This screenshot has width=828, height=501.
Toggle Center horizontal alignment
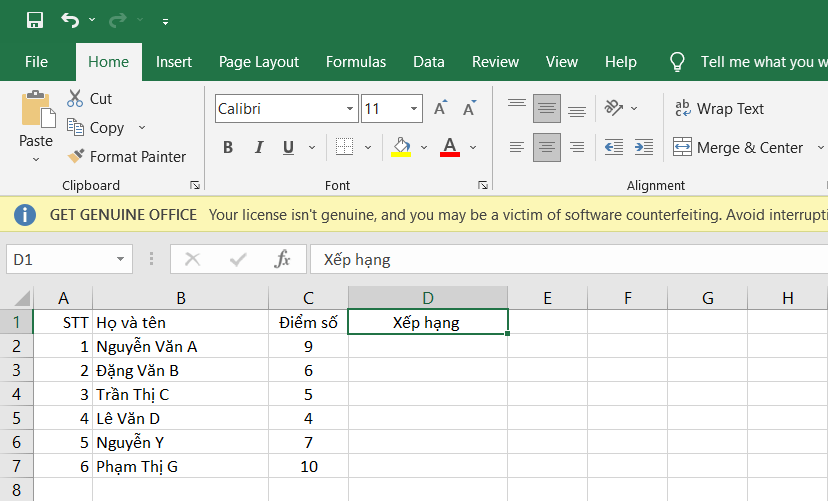(x=547, y=147)
